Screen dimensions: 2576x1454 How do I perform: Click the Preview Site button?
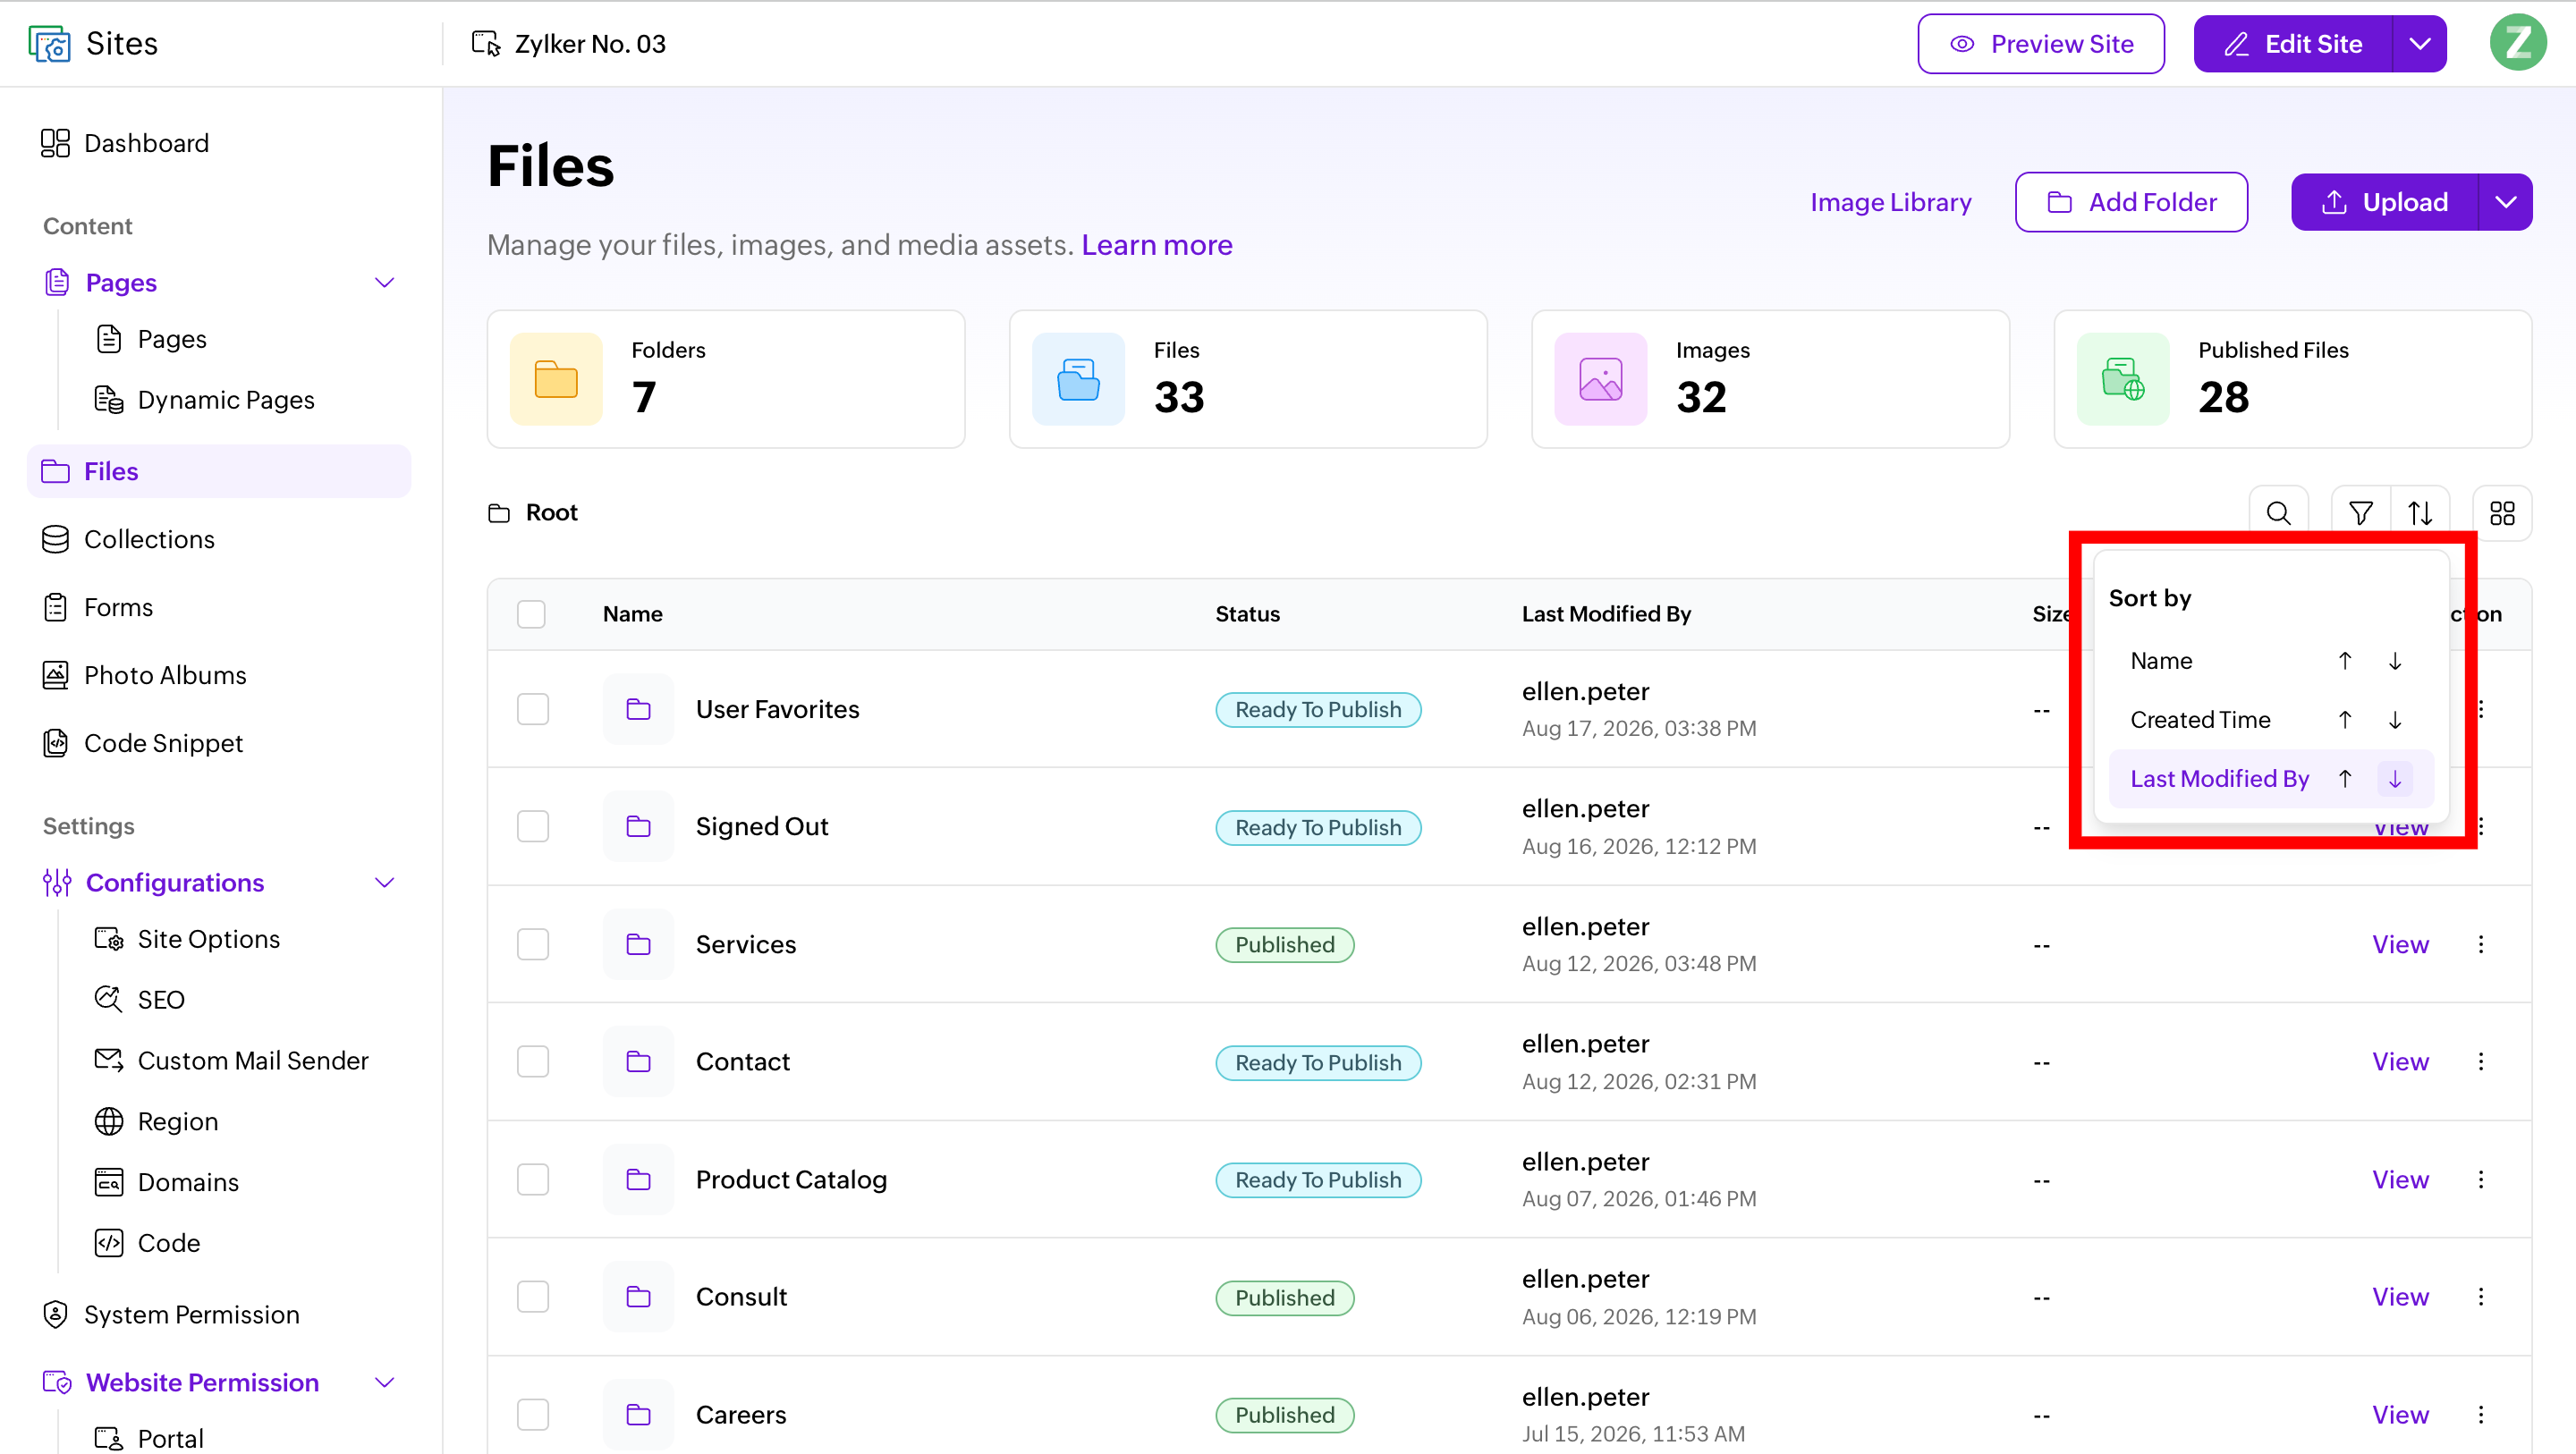(2041, 43)
